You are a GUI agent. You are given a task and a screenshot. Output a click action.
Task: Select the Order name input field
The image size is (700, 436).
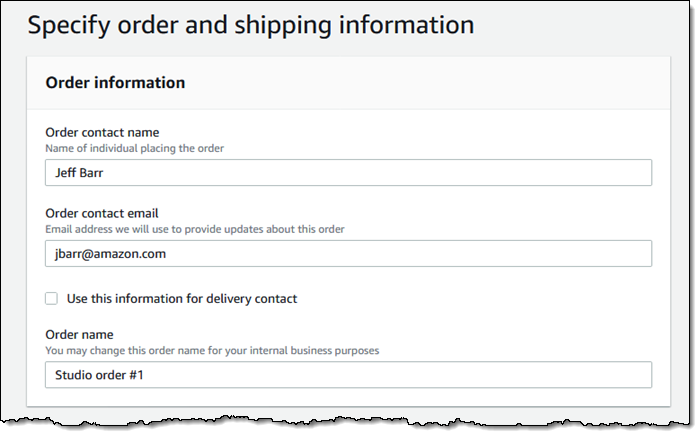pos(348,375)
